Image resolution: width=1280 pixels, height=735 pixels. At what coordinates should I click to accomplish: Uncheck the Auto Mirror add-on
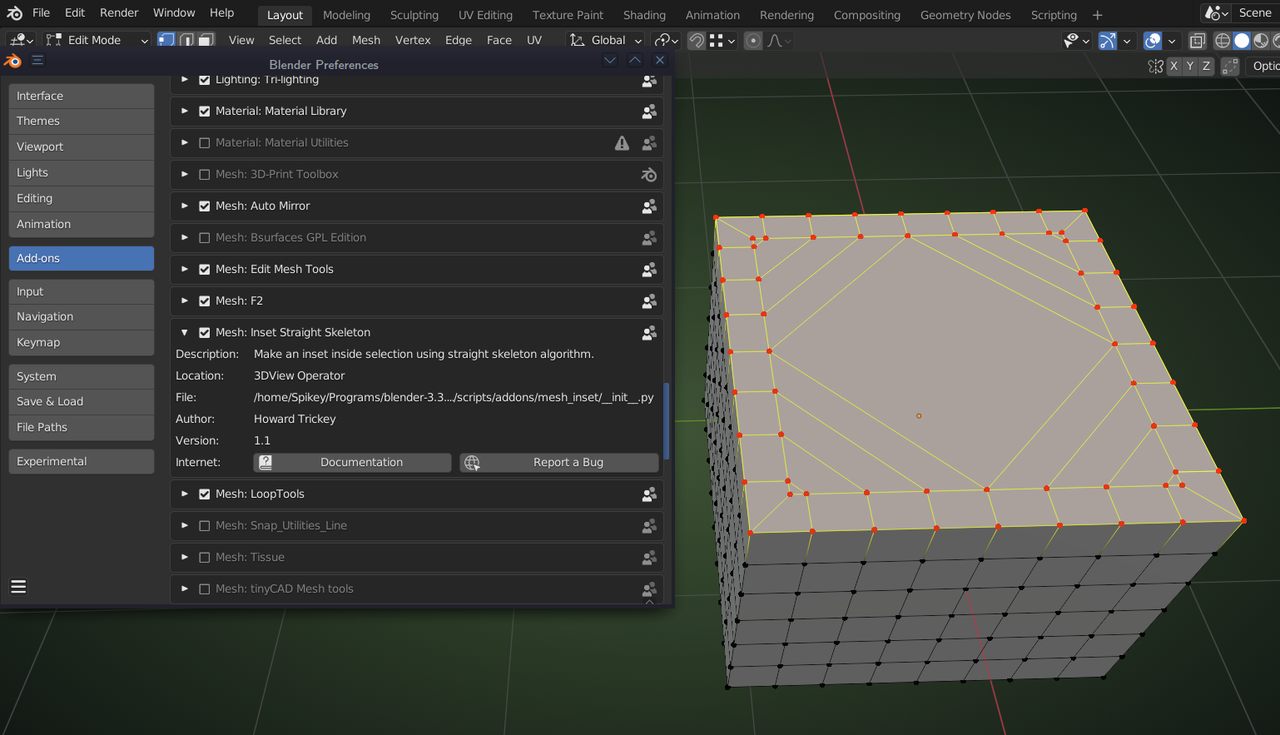tap(205, 206)
